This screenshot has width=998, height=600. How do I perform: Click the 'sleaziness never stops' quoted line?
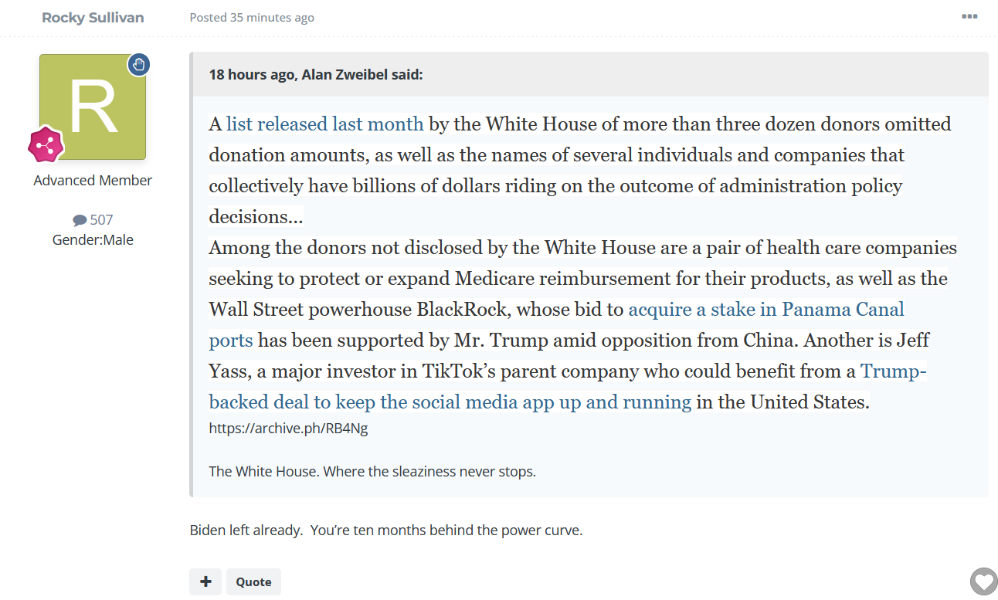click(x=372, y=471)
